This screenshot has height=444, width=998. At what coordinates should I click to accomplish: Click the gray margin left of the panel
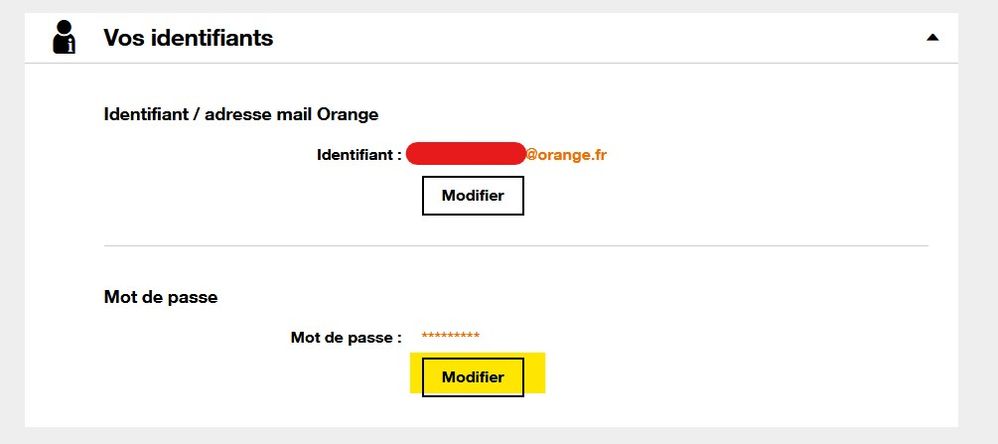pos(12,220)
